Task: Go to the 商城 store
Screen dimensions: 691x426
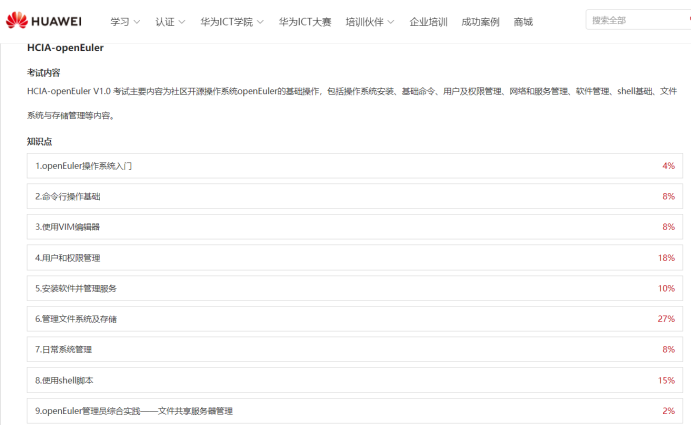Action: [523, 22]
